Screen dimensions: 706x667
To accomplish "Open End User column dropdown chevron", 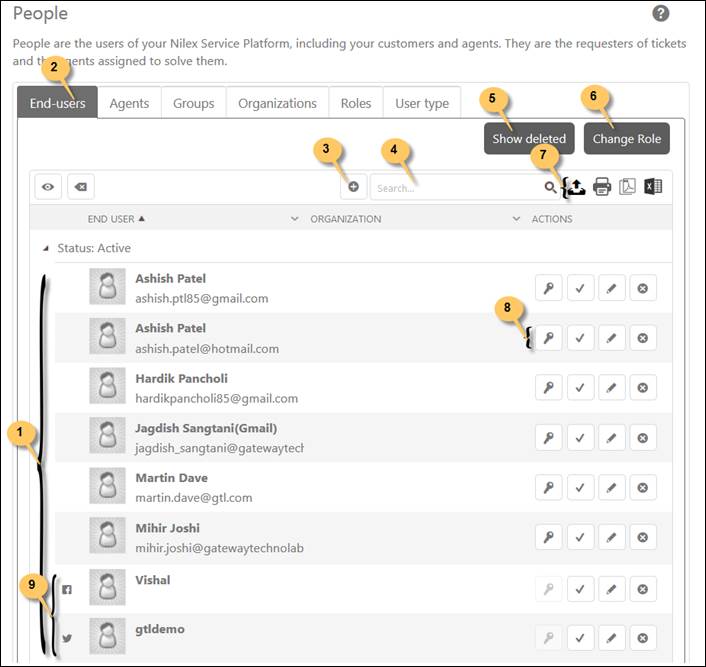I will pos(294,219).
